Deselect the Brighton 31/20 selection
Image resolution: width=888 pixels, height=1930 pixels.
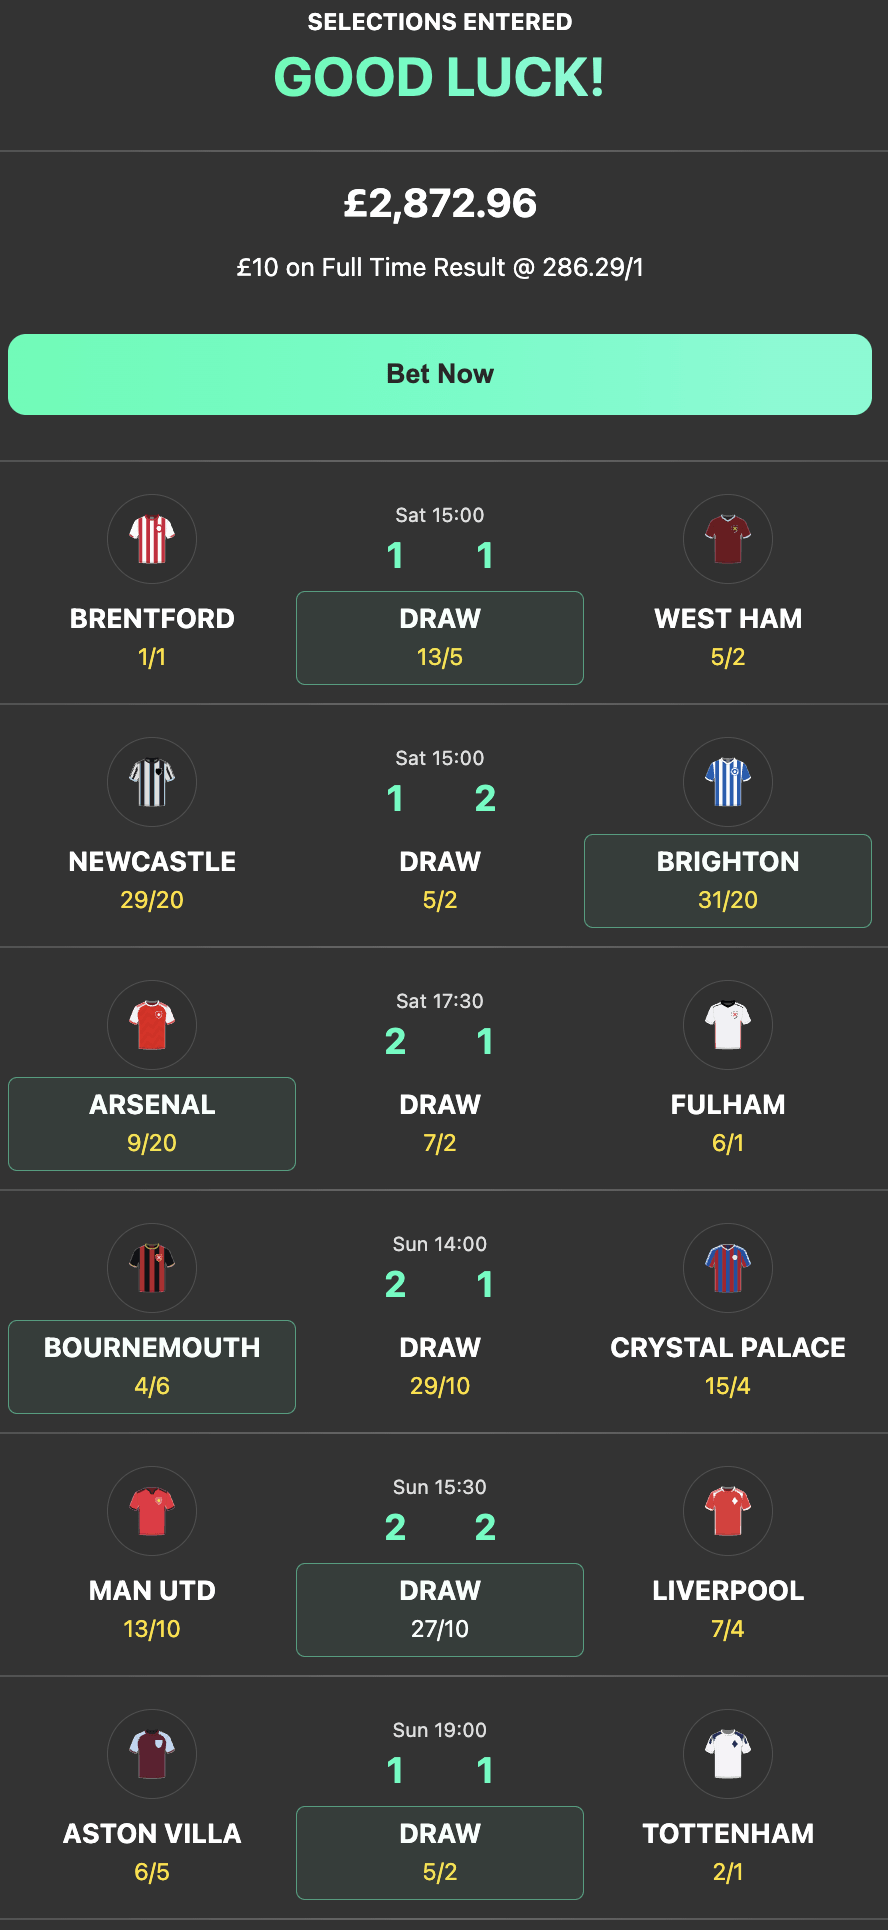tap(727, 880)
